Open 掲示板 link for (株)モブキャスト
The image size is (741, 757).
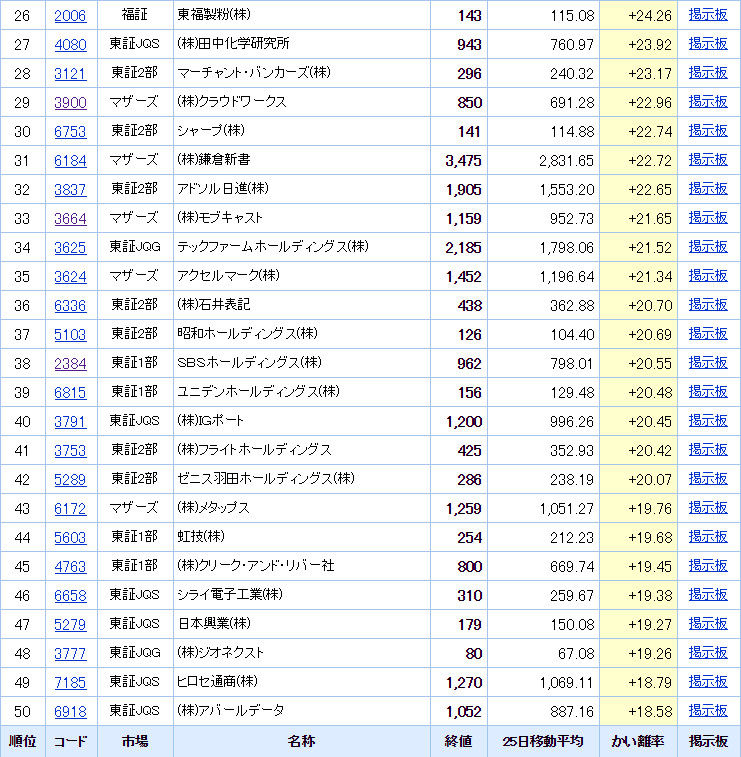pos(708,218)
